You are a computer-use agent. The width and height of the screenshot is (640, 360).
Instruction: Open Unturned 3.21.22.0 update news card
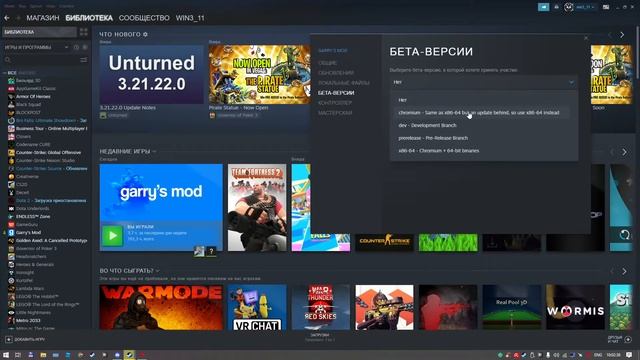(151, 74)
